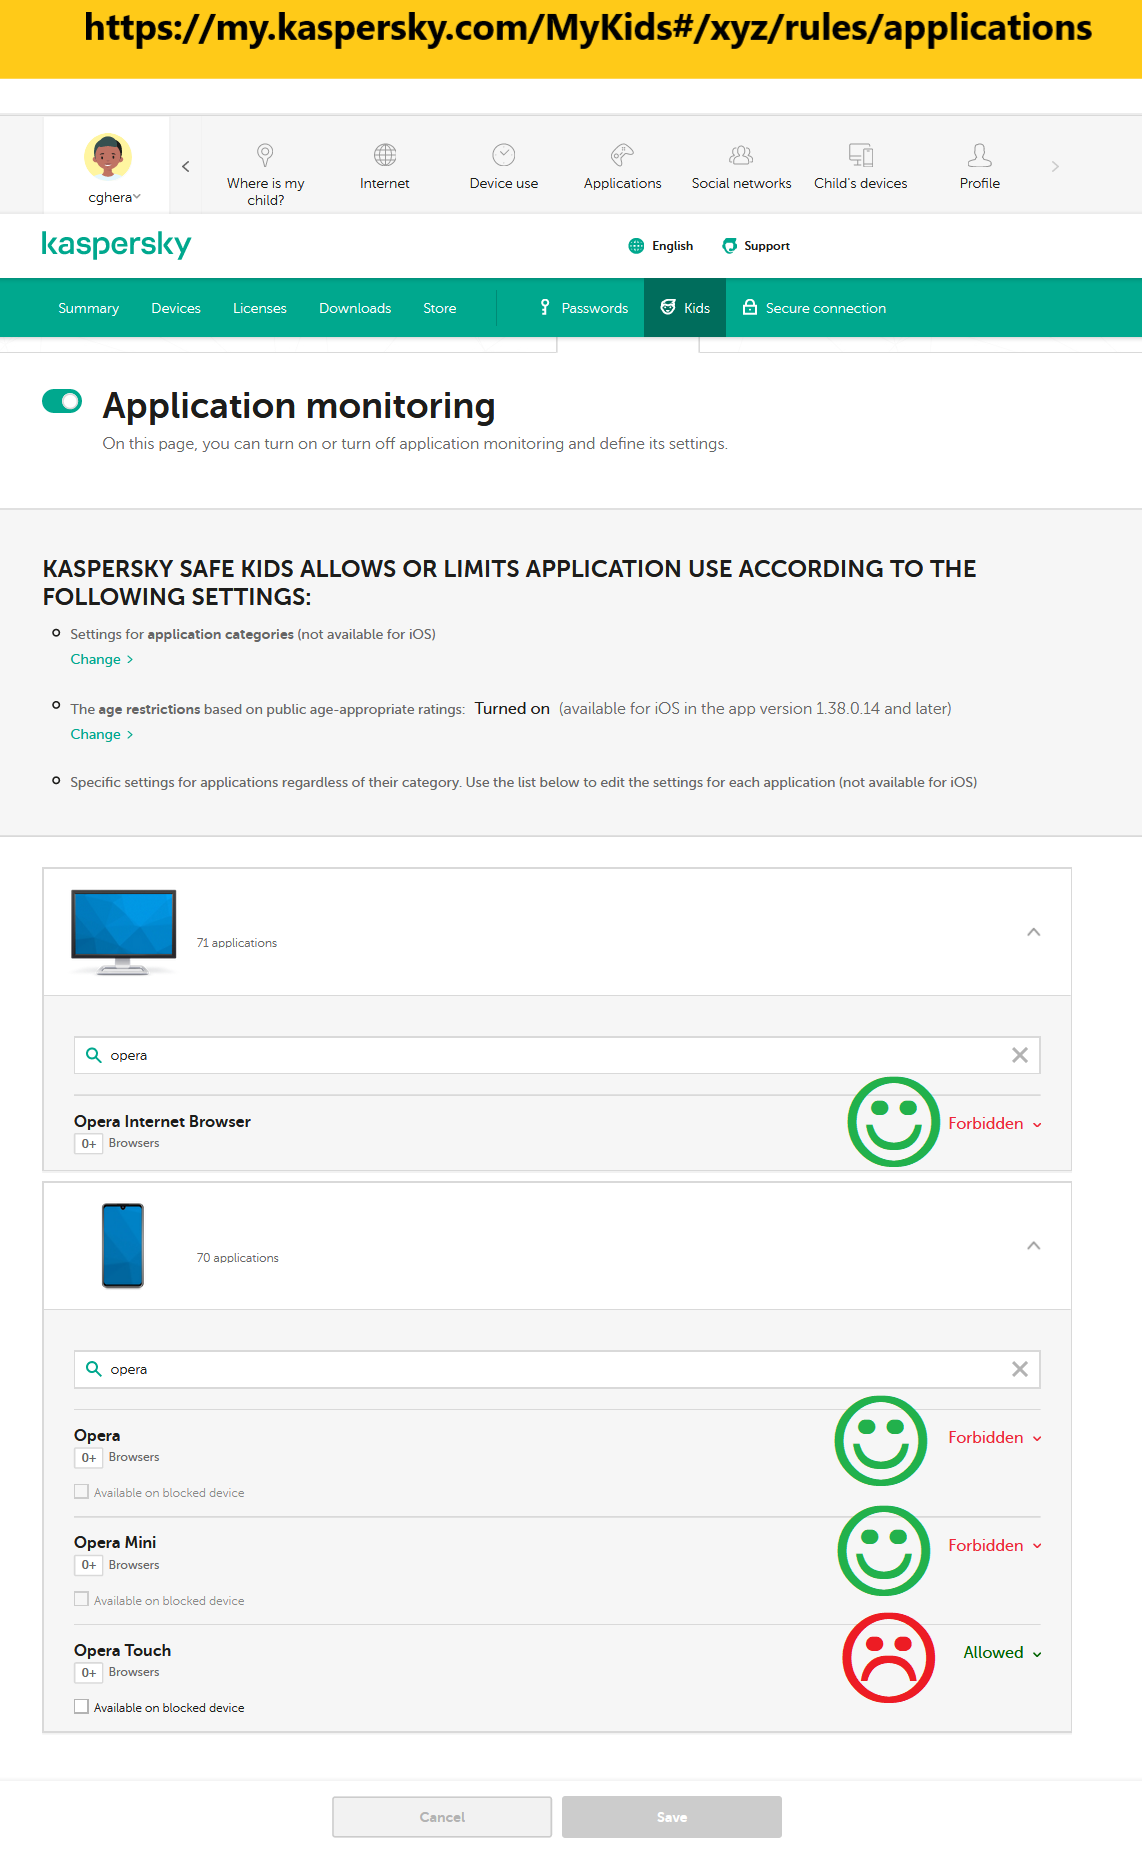Viewport: 1142px width, 1849px height.
Task: Open the Forbidden dropdown for Opera
Action: [995, 1437]
